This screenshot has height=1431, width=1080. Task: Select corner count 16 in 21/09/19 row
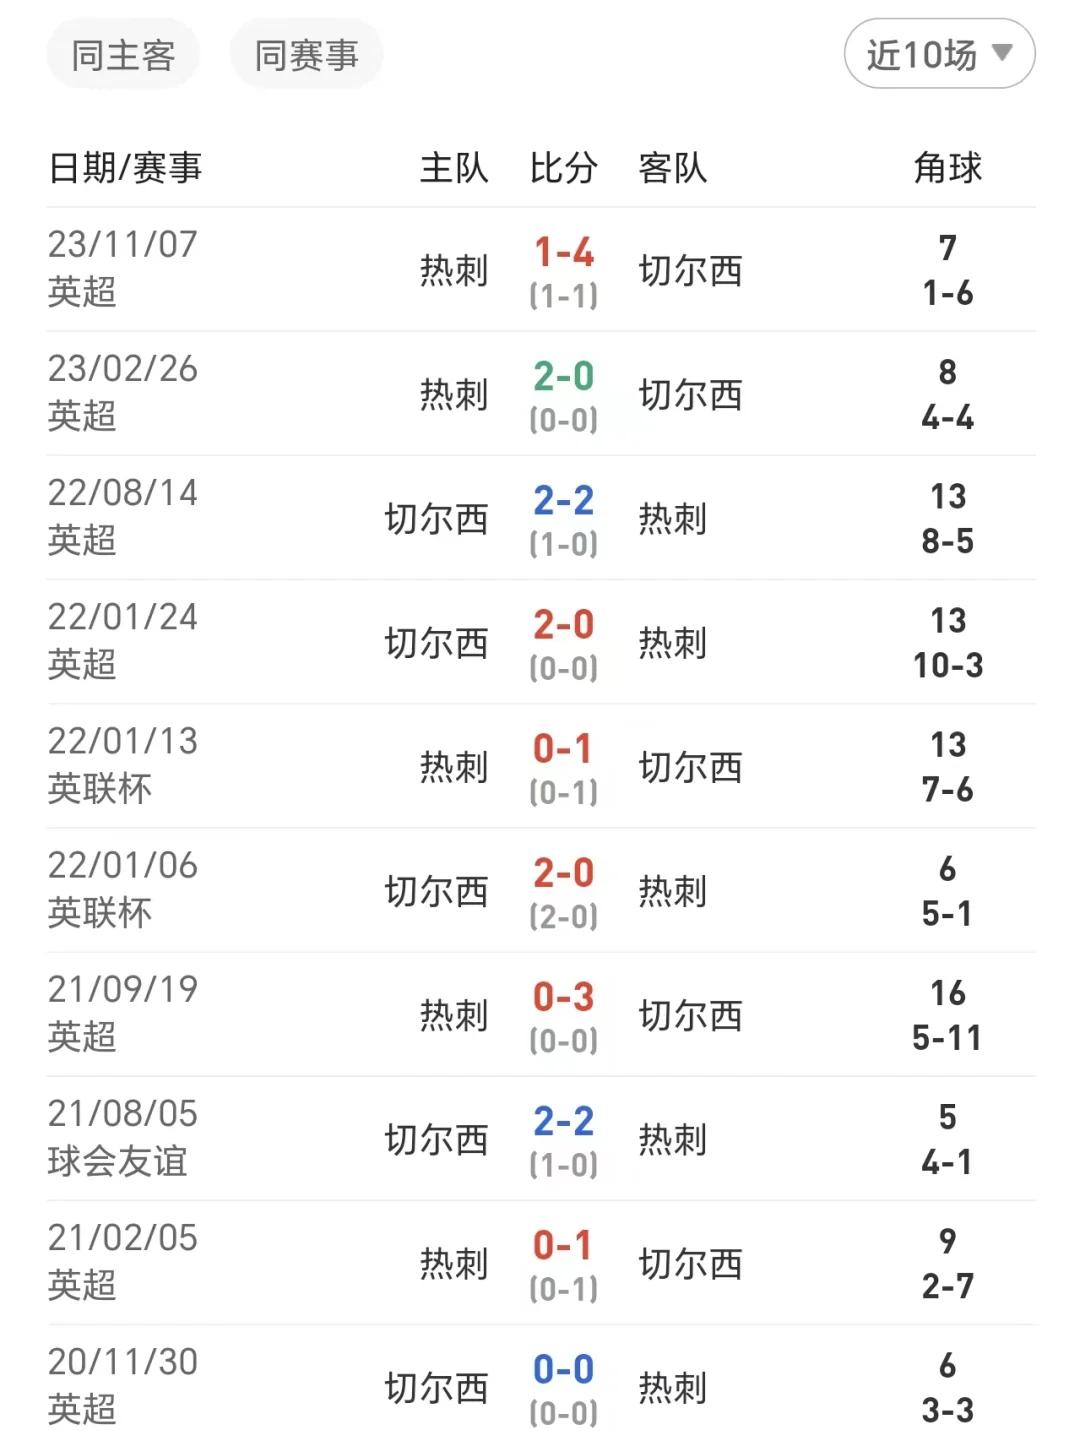(947, 993)
